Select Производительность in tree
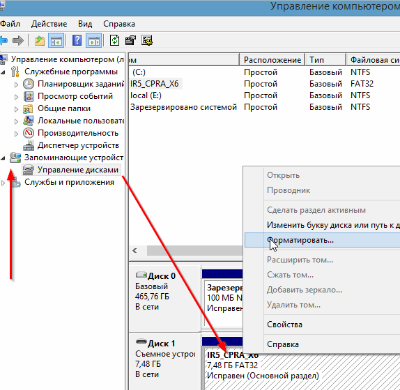The image size is (400, 390). click(x=78, y=133)
